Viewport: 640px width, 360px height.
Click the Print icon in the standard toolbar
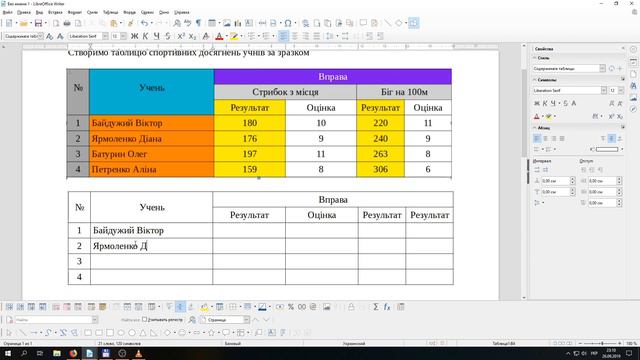click(x=67, y=23)
